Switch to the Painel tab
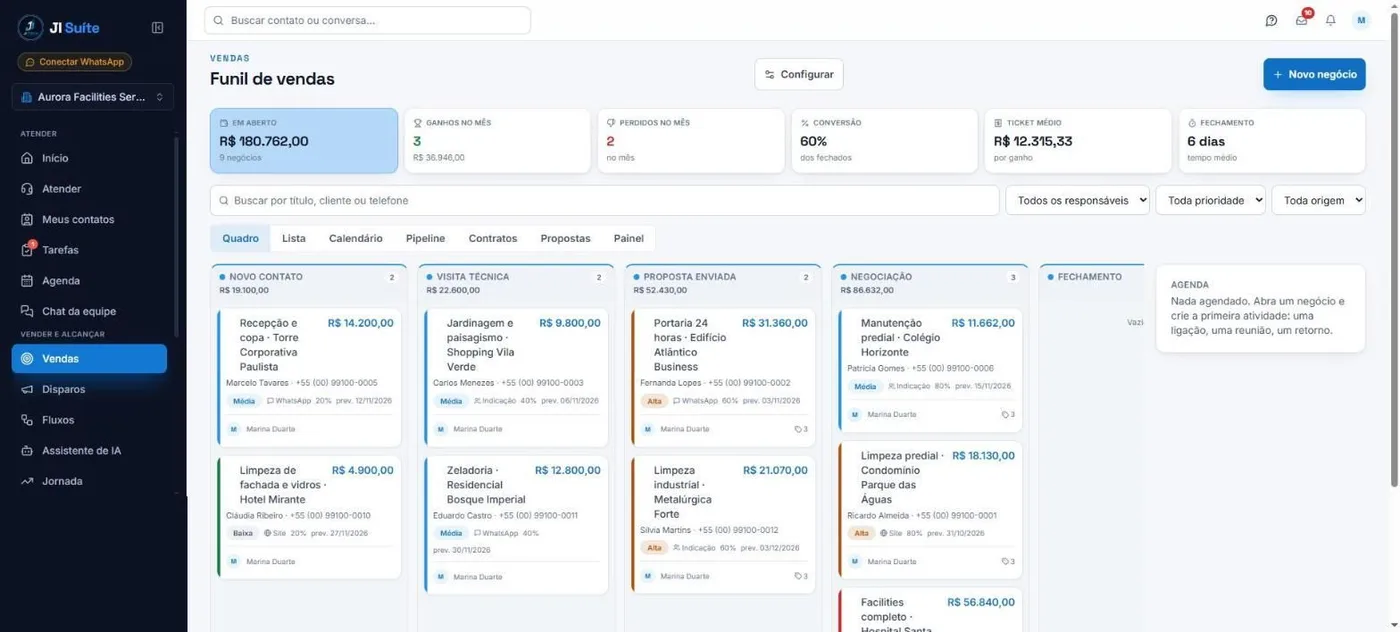The width and height of the screenshot is (1400, 632). 629,238
